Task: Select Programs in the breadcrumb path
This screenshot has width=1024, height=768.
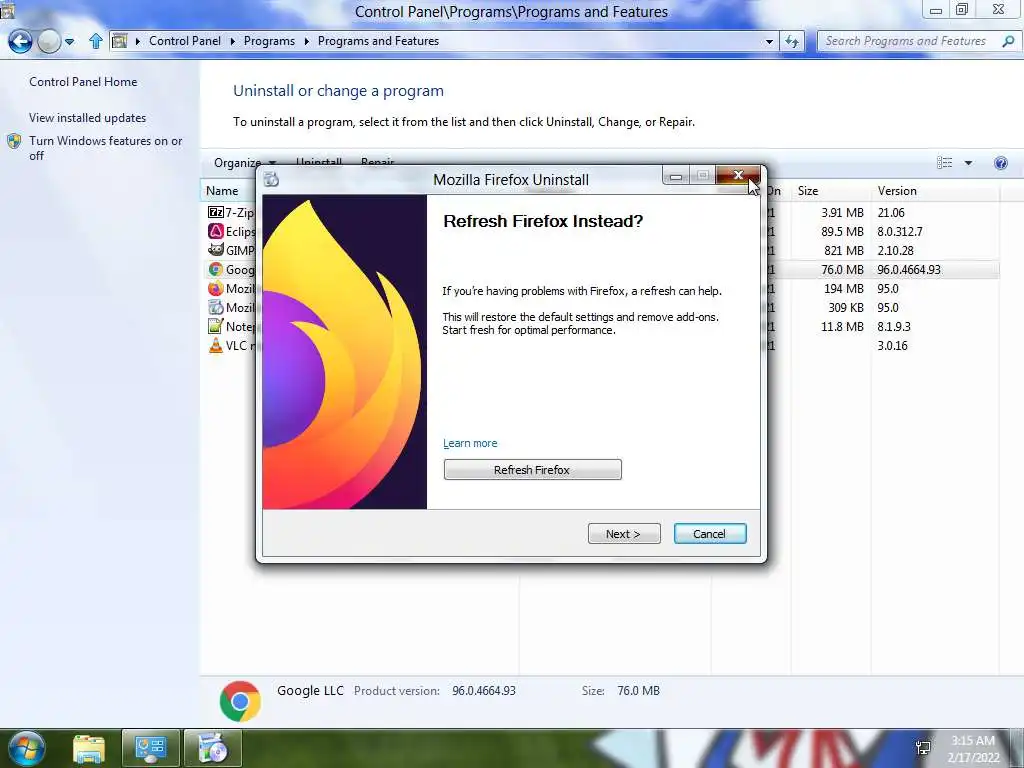Action: click(x=269, y=40)
